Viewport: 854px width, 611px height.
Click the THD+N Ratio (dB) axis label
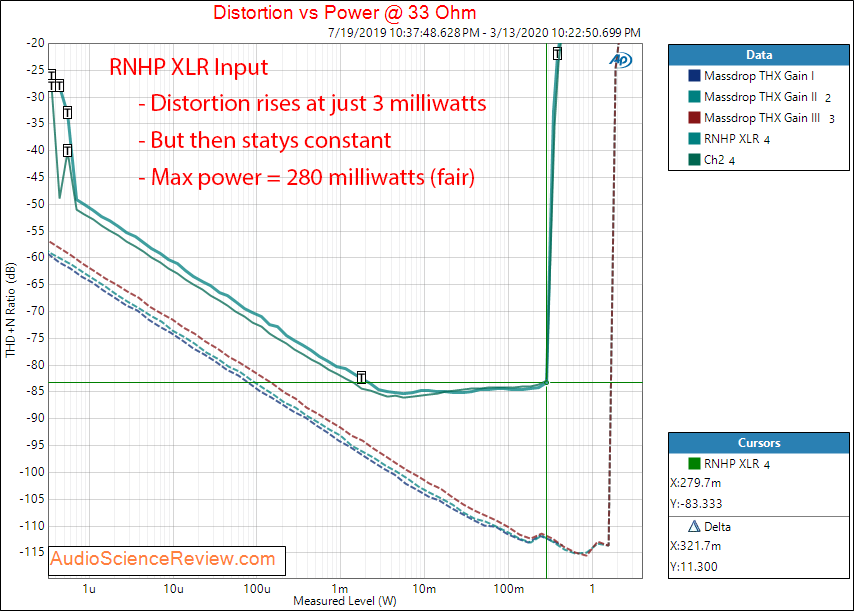(x=10, y=310)
